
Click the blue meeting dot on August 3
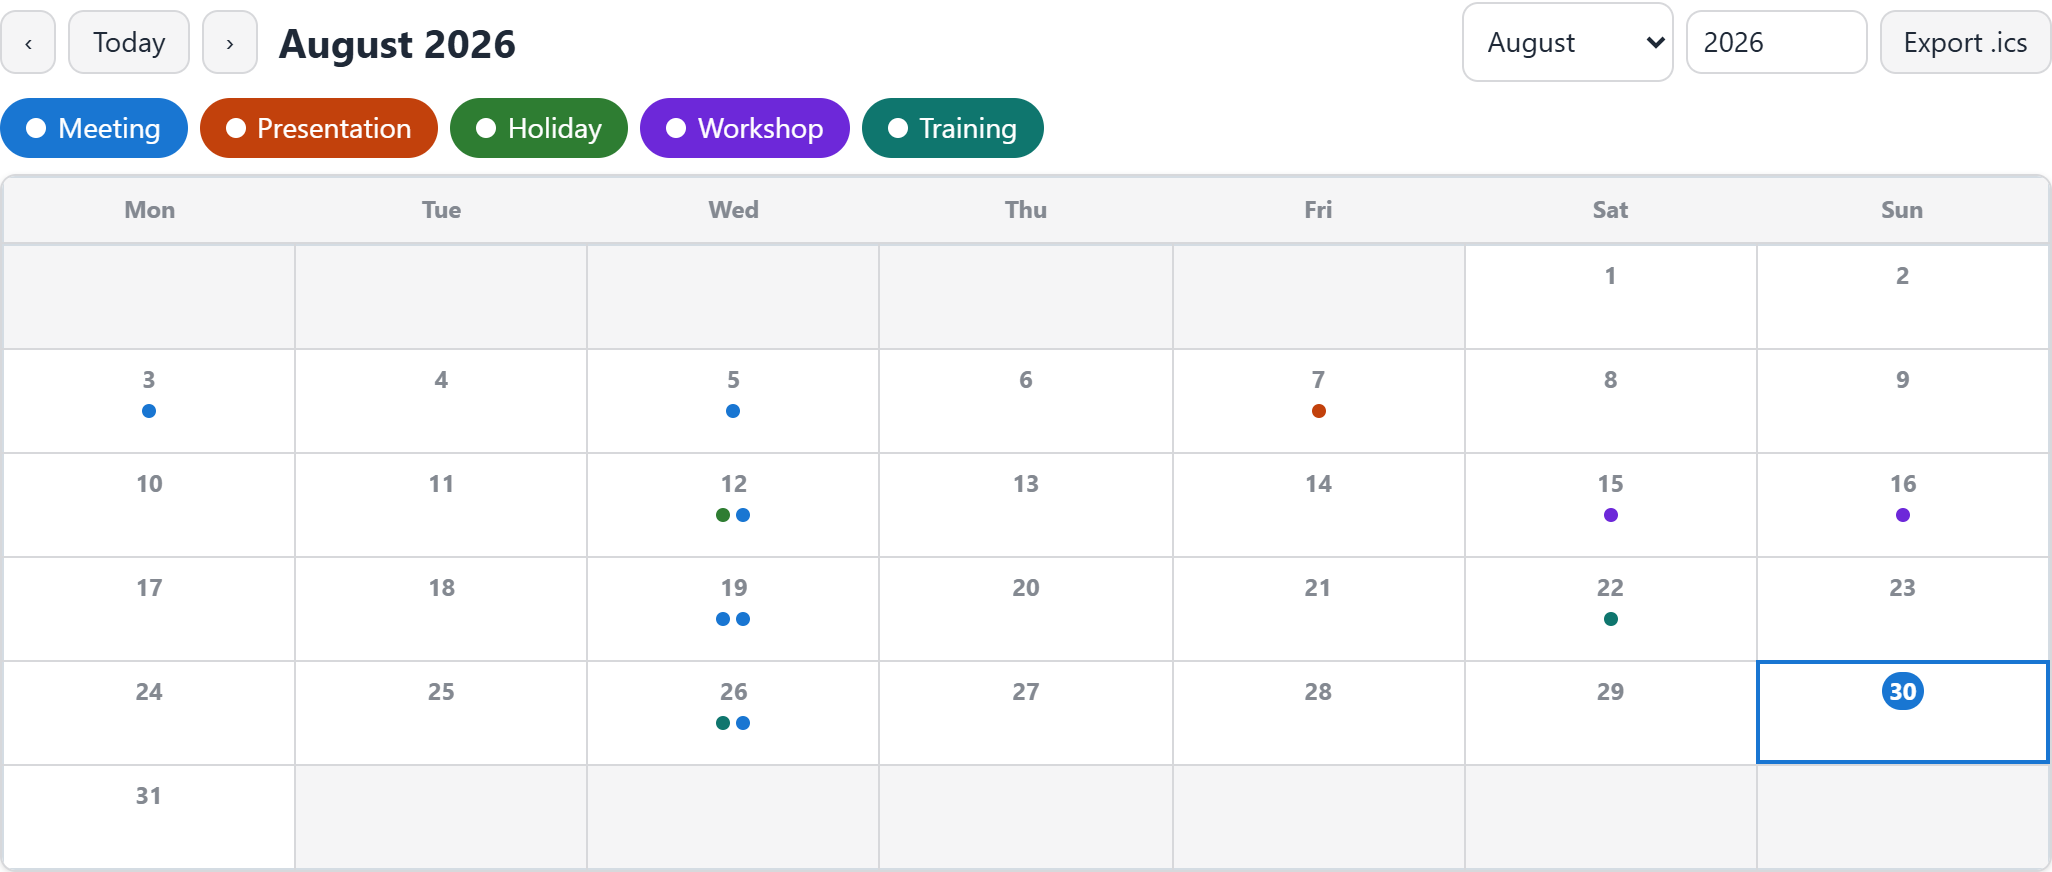point(149,411)
